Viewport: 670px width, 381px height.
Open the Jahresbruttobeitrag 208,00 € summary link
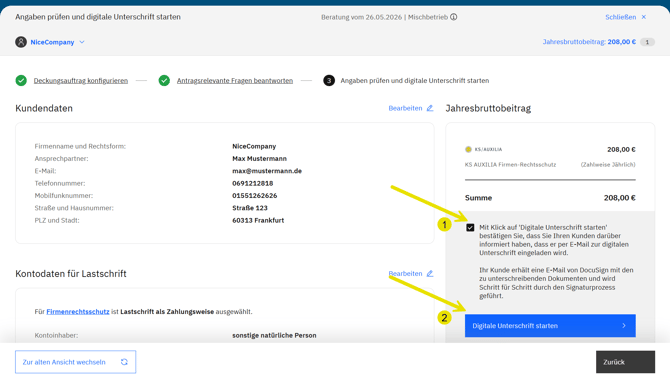click(x=589, y=42)
